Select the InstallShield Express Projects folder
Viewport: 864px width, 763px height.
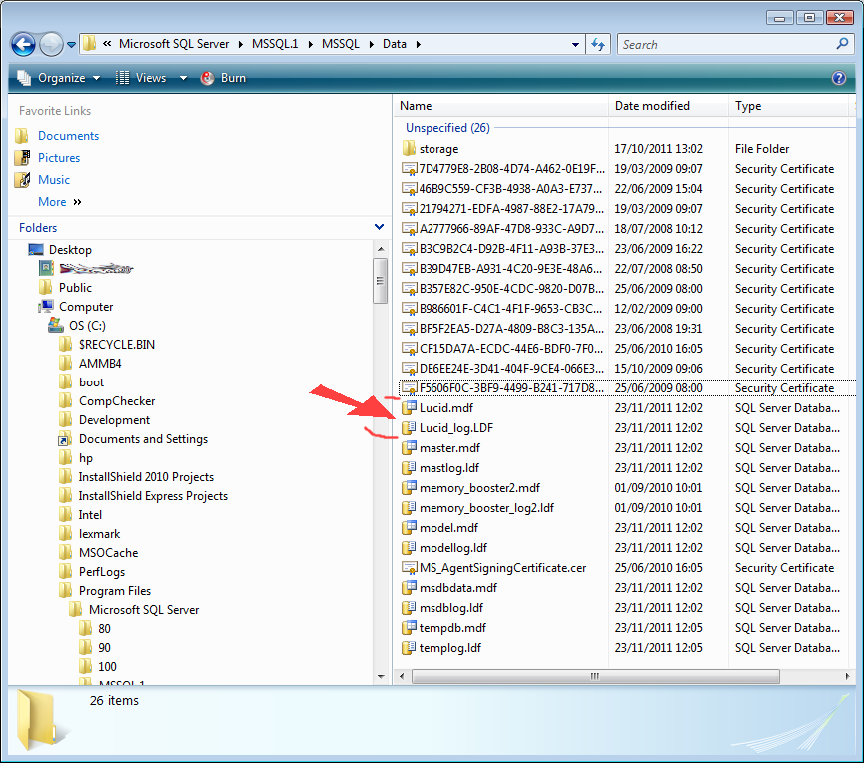[x=153, y=496]
